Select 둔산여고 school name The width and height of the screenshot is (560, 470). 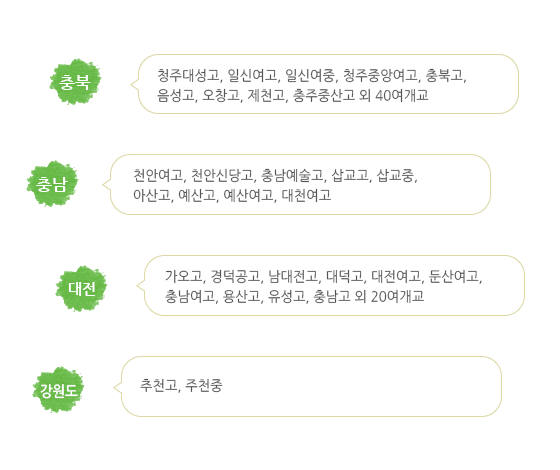[x=454, y=276]
